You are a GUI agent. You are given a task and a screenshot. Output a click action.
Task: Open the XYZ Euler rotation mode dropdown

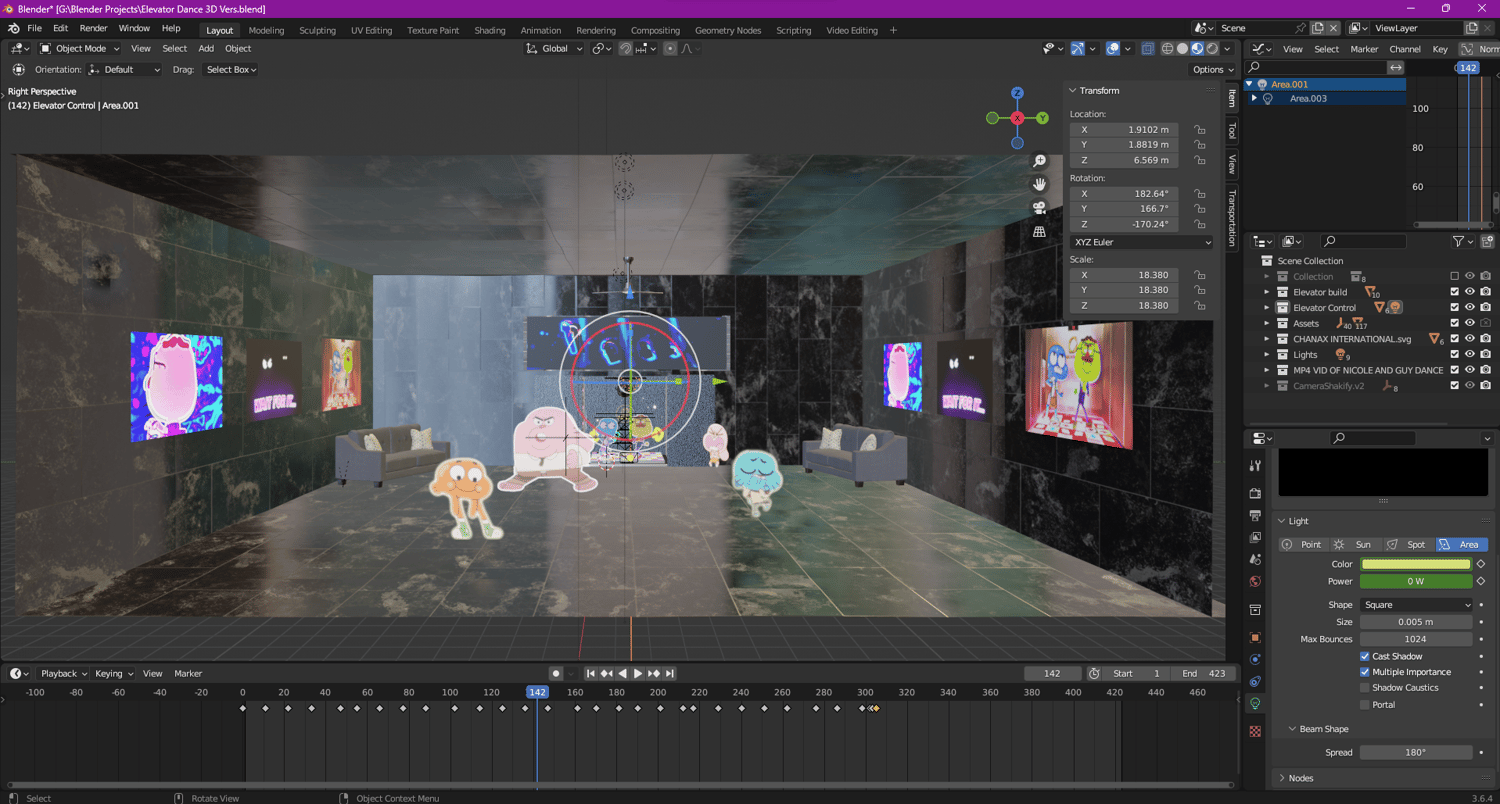pos(1141,242)
